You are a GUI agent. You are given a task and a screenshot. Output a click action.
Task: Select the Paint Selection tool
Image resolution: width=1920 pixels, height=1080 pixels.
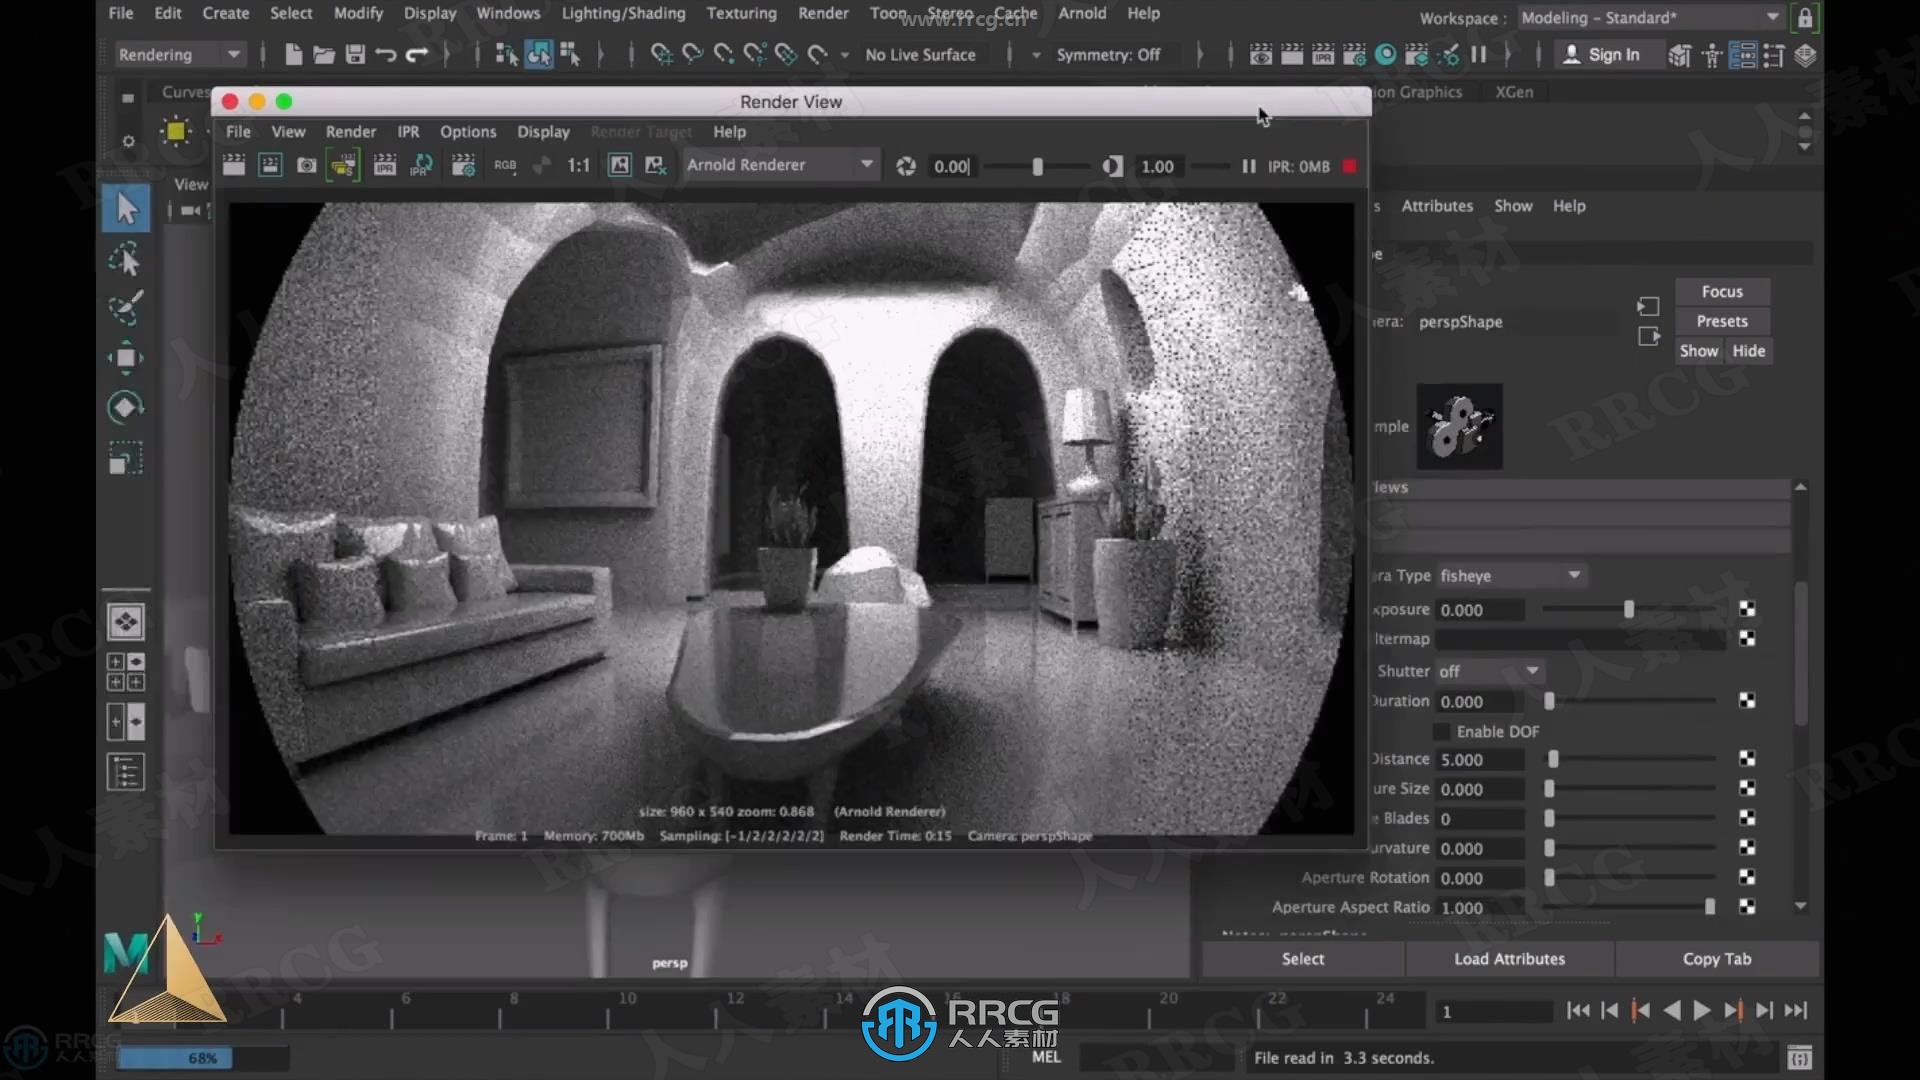tap(126, 308)
